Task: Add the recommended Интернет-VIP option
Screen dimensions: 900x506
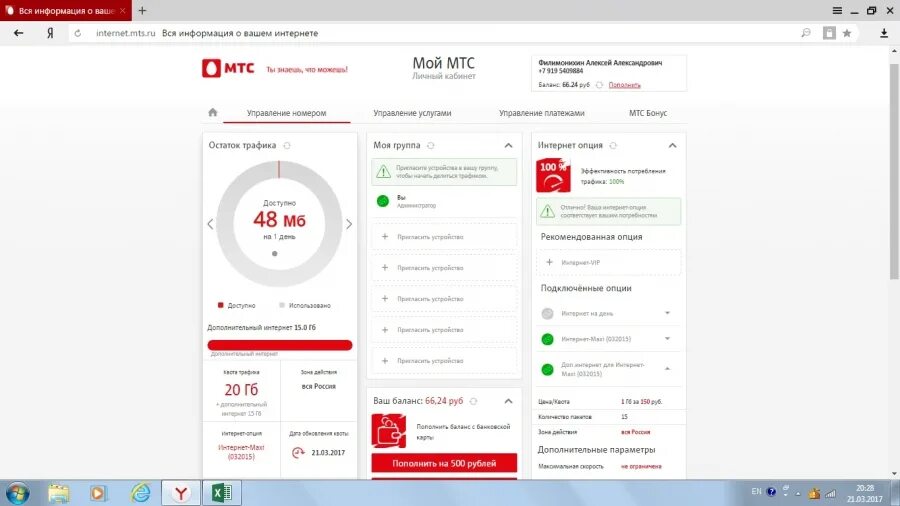Action: click(x=608, y=262)
